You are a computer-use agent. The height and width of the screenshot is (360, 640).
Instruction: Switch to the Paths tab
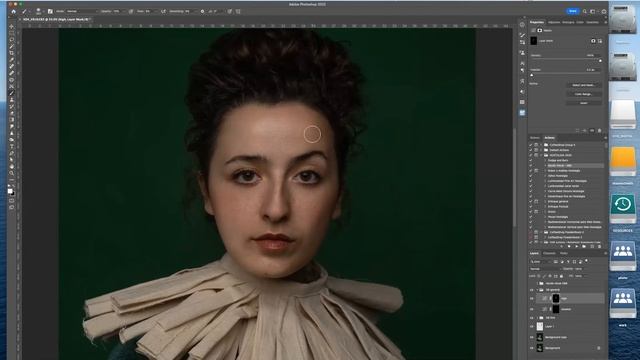click(x=564, y=253)
